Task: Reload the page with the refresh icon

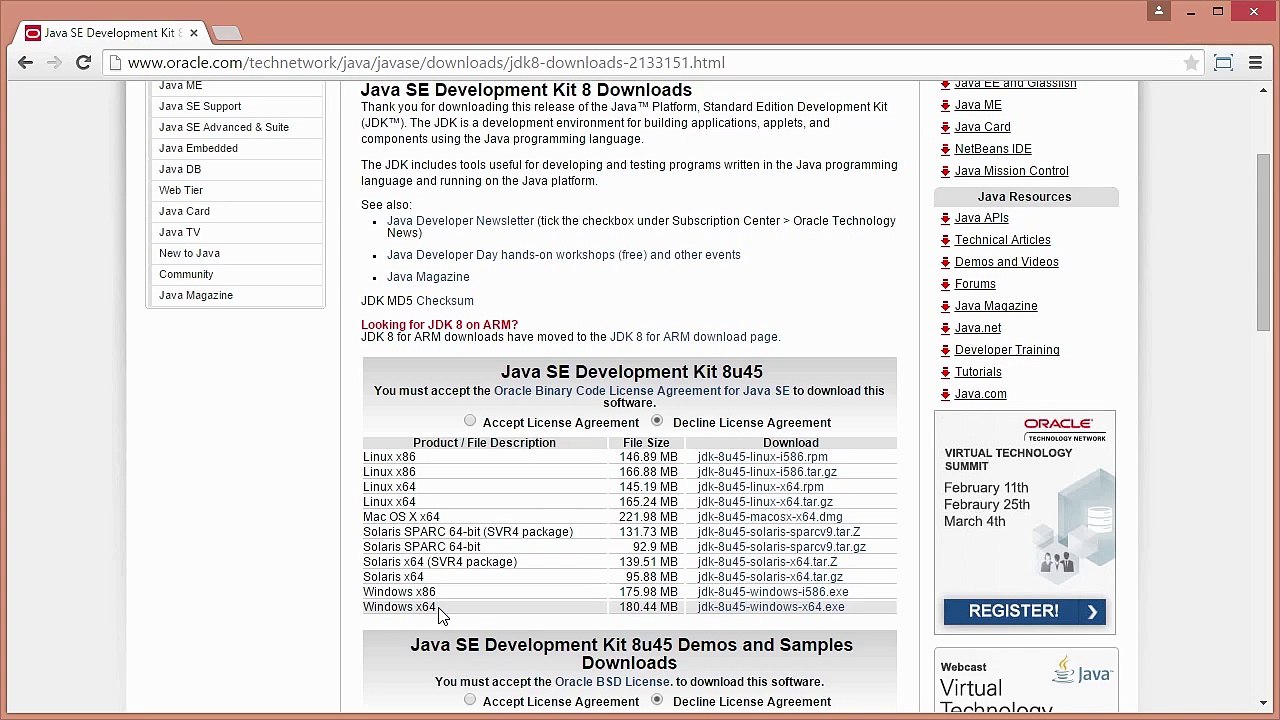Action: click(x=84, y=62)
